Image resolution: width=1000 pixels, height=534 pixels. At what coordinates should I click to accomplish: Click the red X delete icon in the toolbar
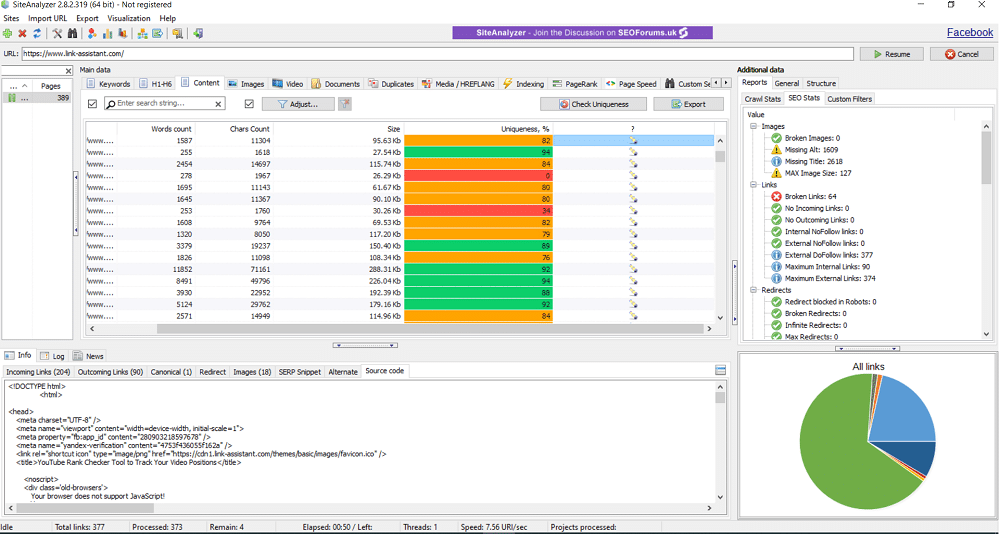pos(22,33)
